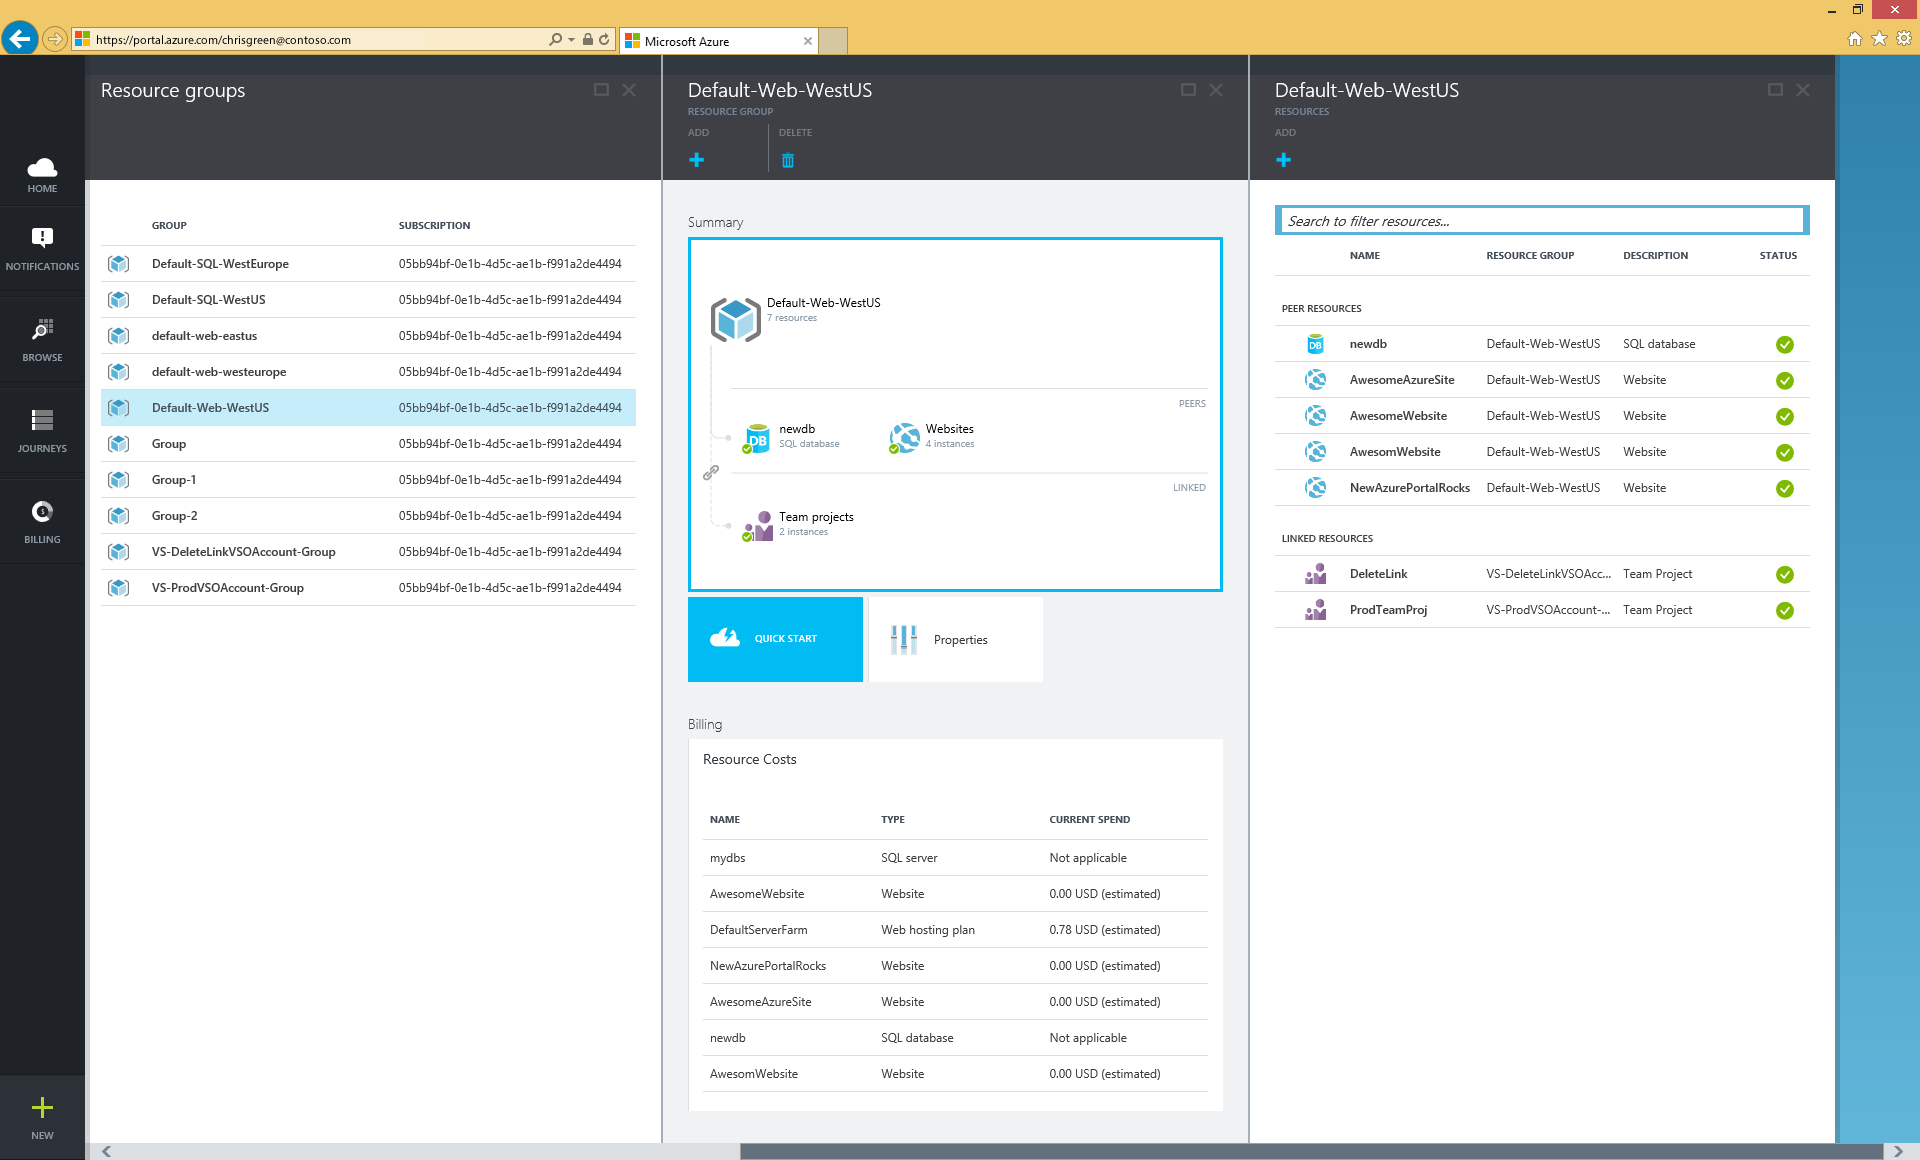Click the search to filter resources field
The image size is (1920, 1160).
pos(1541,221)
